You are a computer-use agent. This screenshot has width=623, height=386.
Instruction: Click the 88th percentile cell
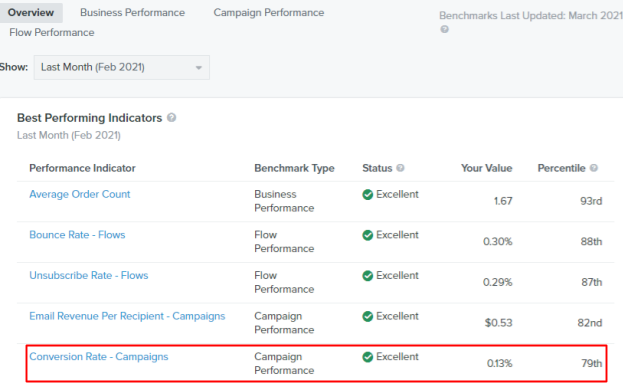591,241
